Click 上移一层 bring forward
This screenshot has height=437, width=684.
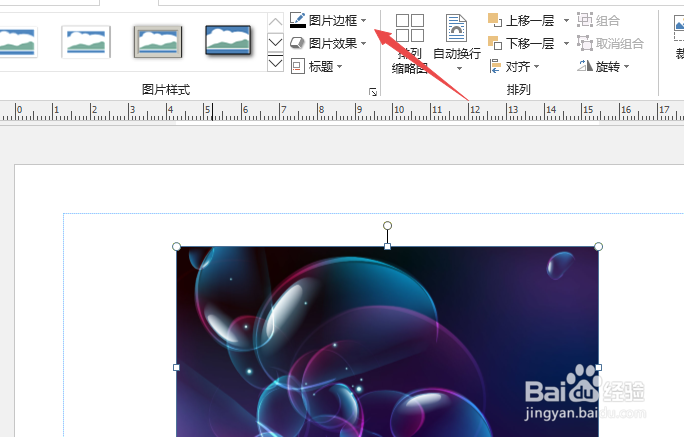pyautogui.click(x=522, y=20)
